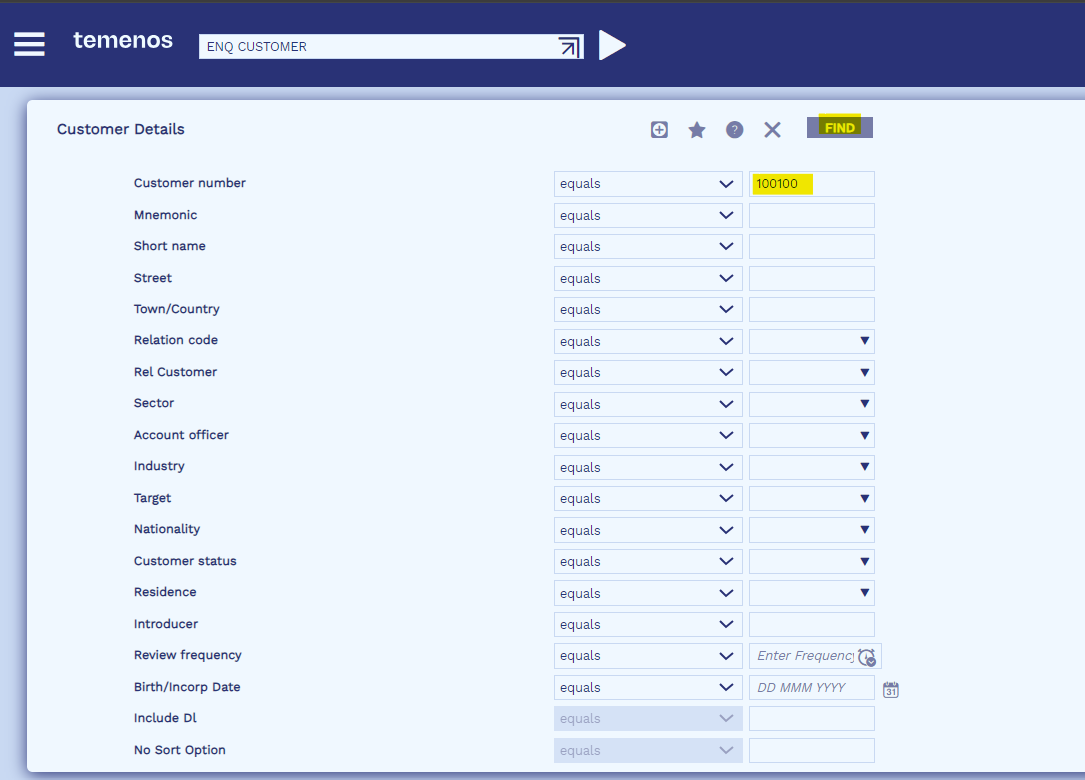Click the expand icon in command box

click(569, 46)
